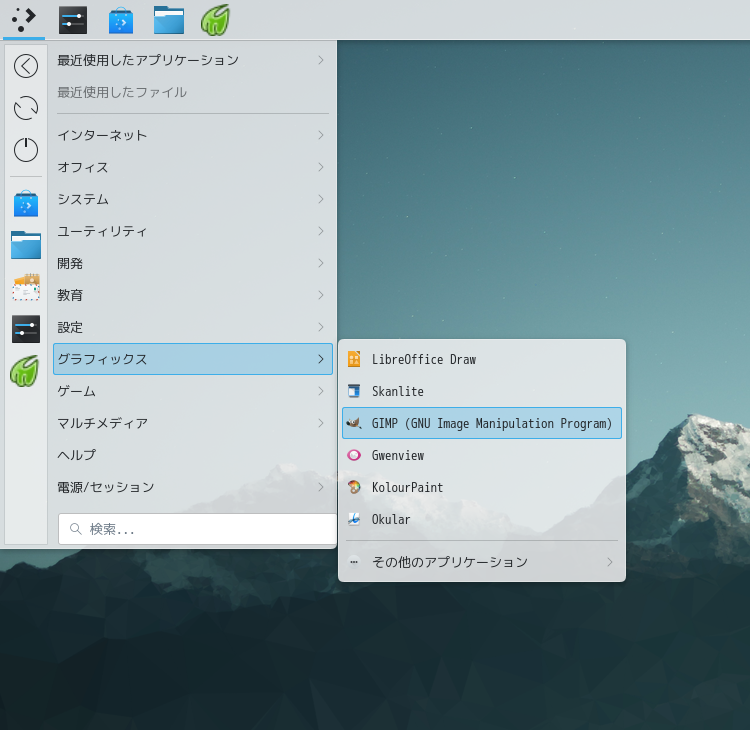Launch Discover store from the top panel
This screenshot has width=750, height=730.
pyautogui.click(x=121, y=20)
